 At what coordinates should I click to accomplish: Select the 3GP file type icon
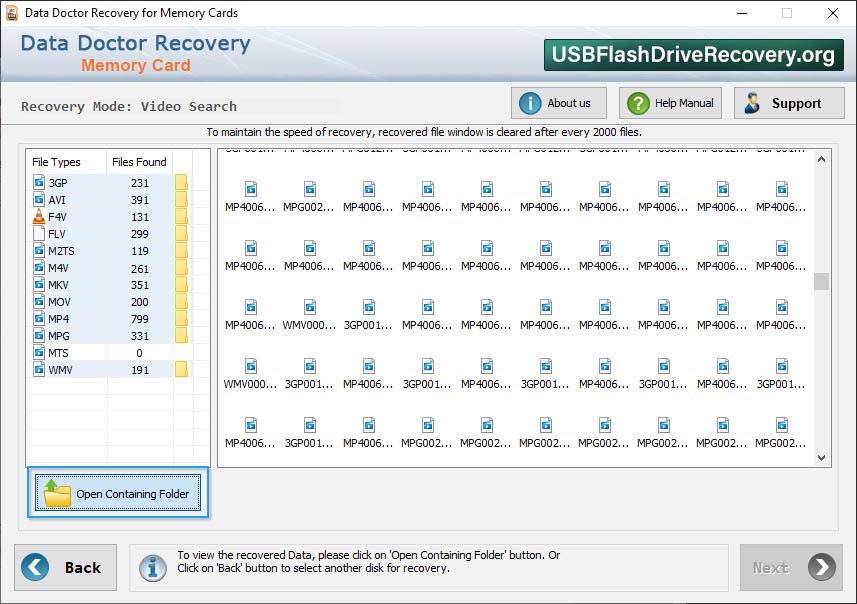tap(39, 182)
